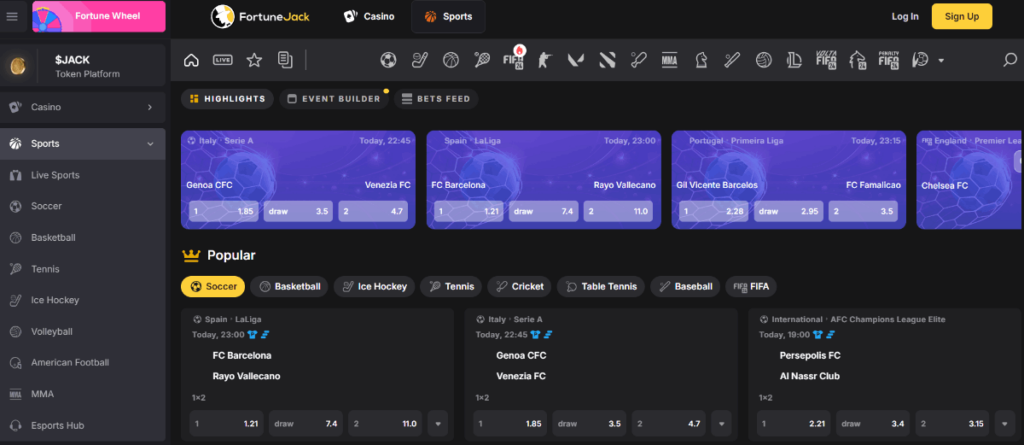The width and height of the screenshot is (1024, 445).
Task: Select Valorant V-shaped icon
Action: (x=575, y=60)
